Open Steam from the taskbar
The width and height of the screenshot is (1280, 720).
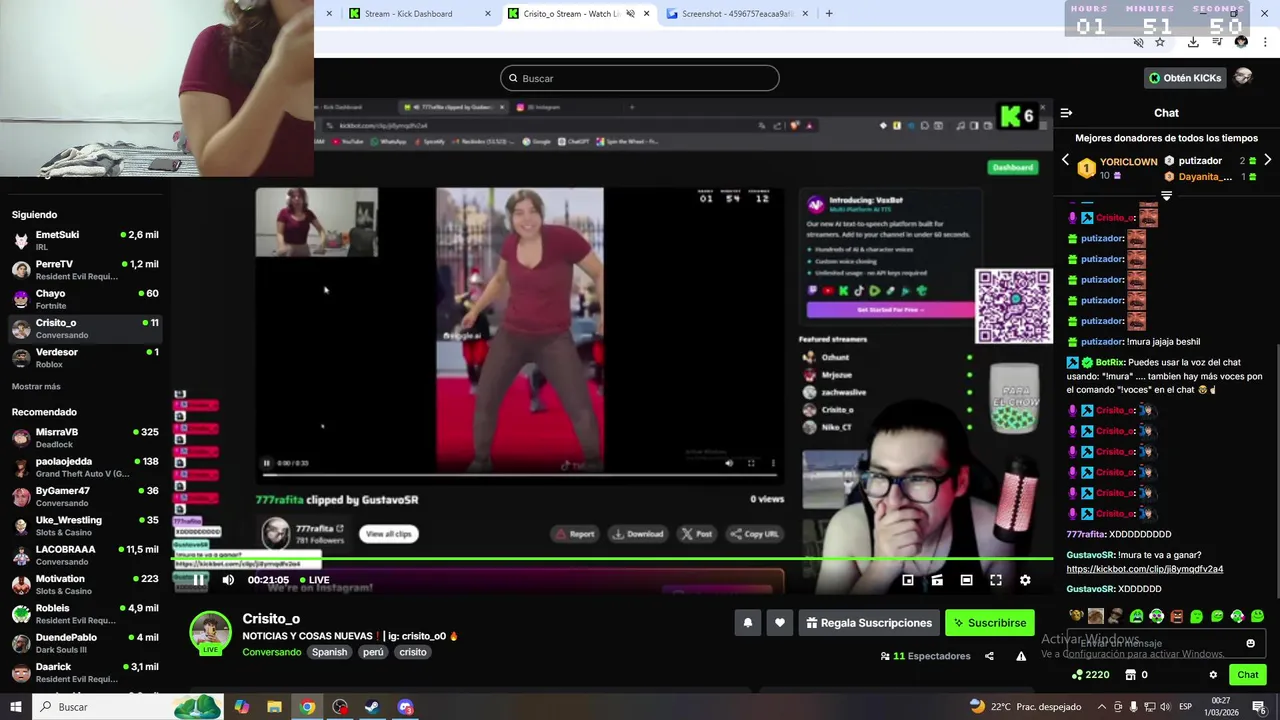coord(372,707)
